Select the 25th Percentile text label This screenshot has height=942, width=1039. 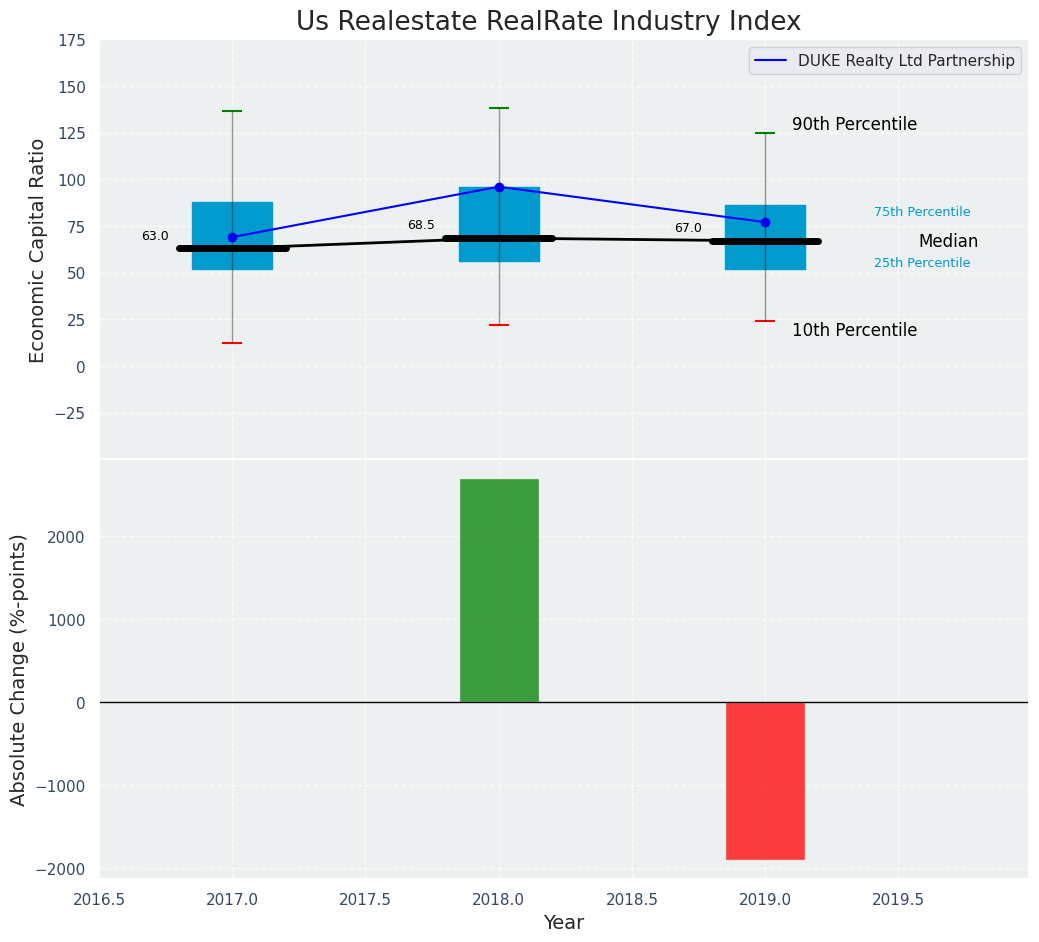click(921, 263)
